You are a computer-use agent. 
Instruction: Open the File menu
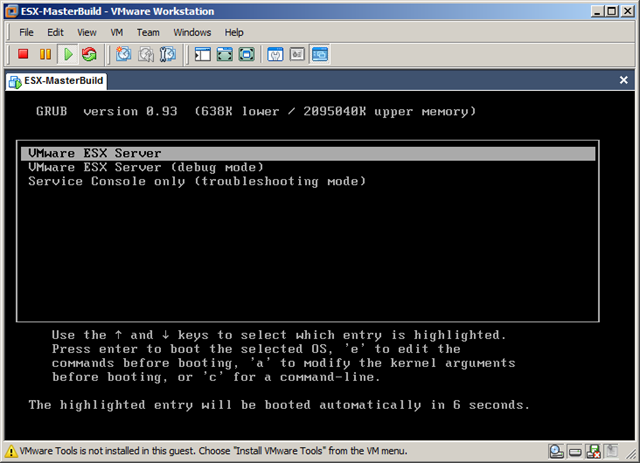click(x=27, y=32)
